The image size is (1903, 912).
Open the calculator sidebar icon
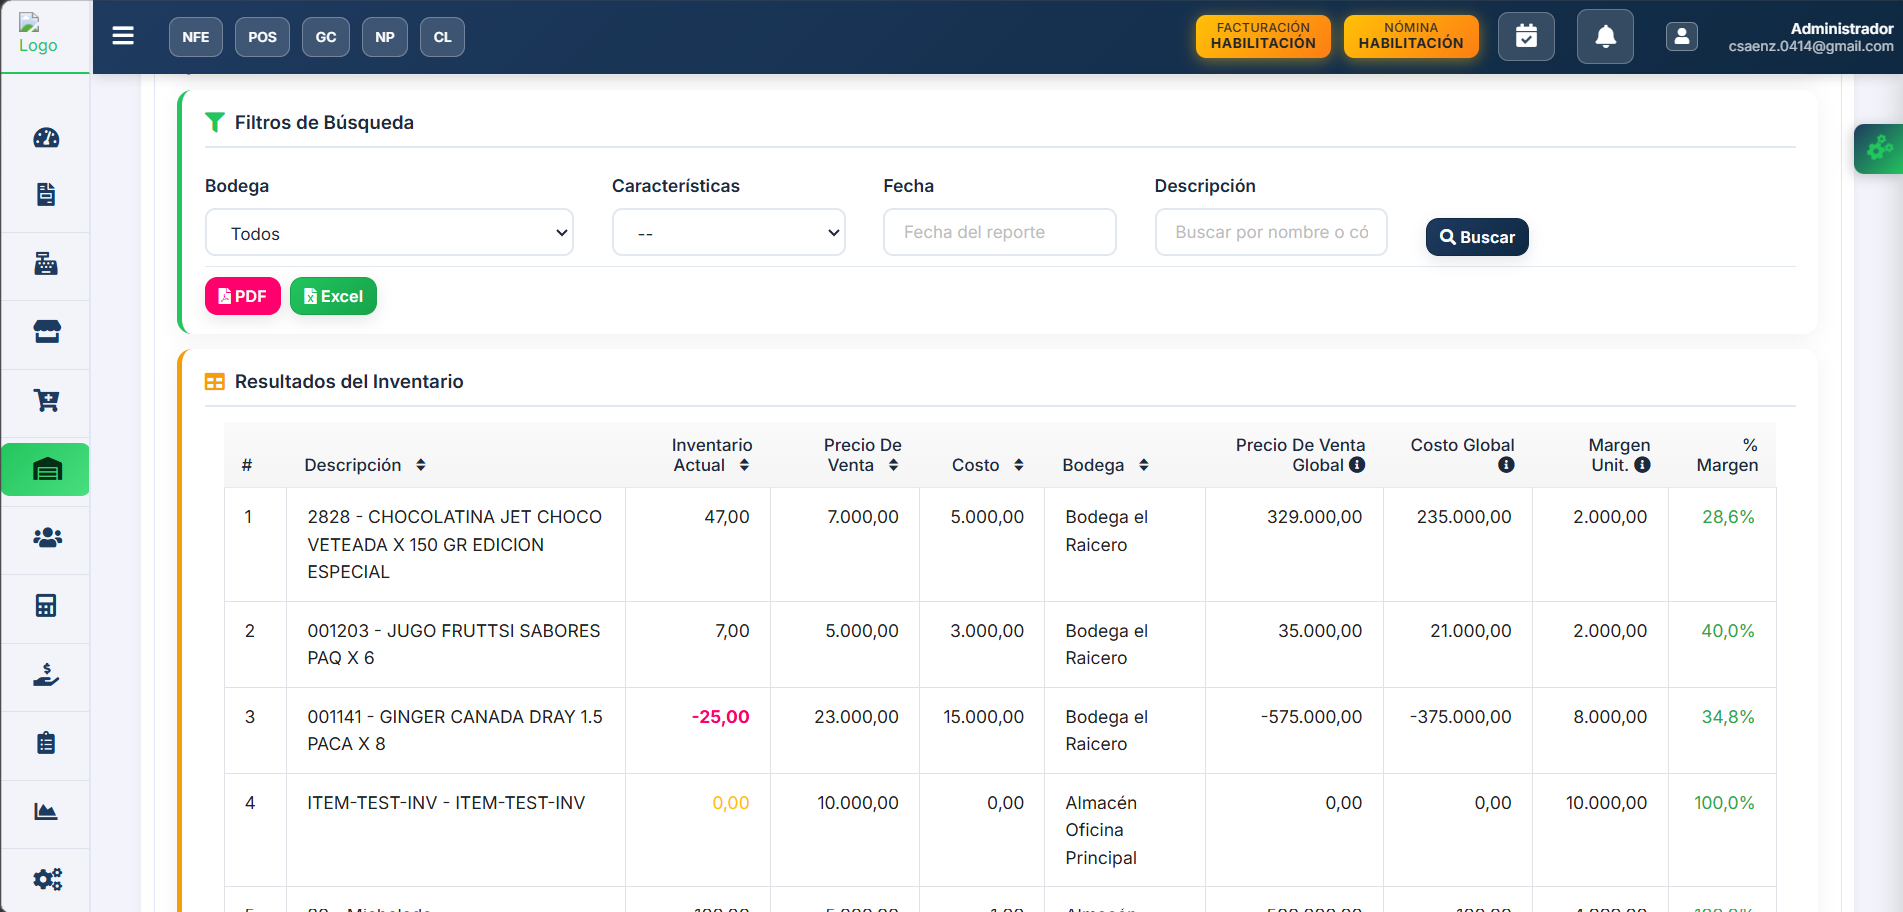pos(46,606)
